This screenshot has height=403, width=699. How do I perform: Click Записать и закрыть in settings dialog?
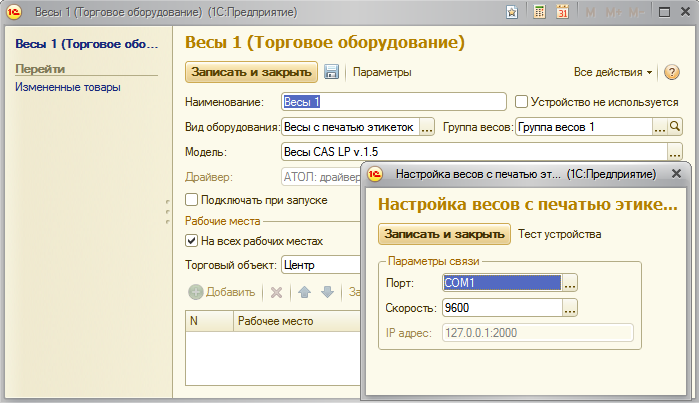[444, 234]
